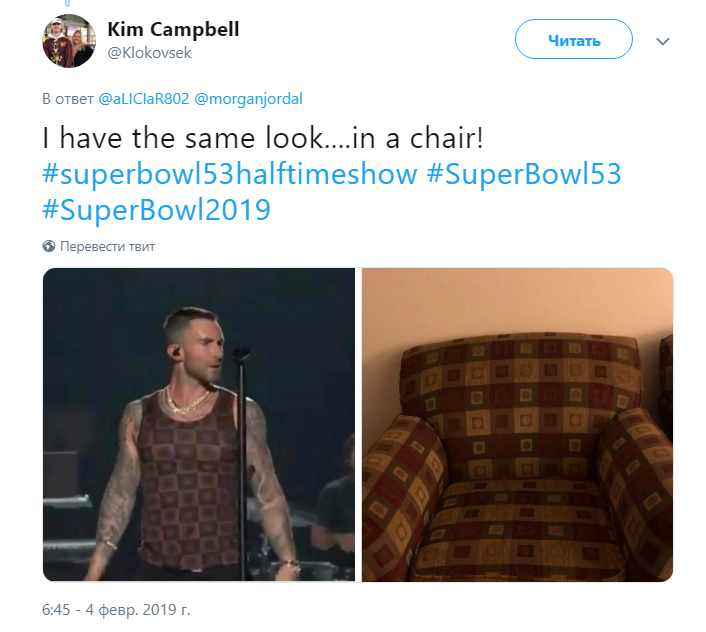Expand the chevron menu next to Читать

663,41
